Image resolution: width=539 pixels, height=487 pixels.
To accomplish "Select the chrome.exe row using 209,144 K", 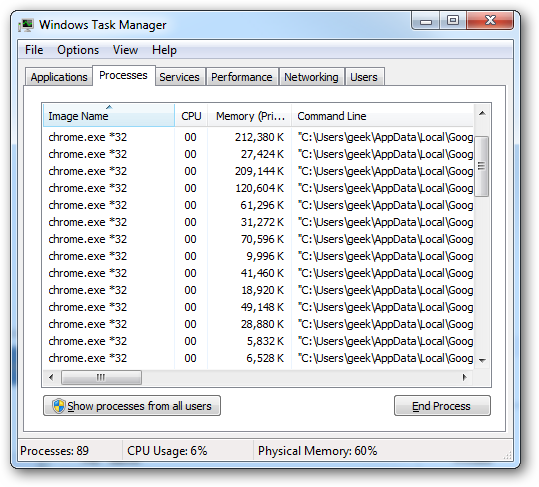I will [x=258, y=171].
